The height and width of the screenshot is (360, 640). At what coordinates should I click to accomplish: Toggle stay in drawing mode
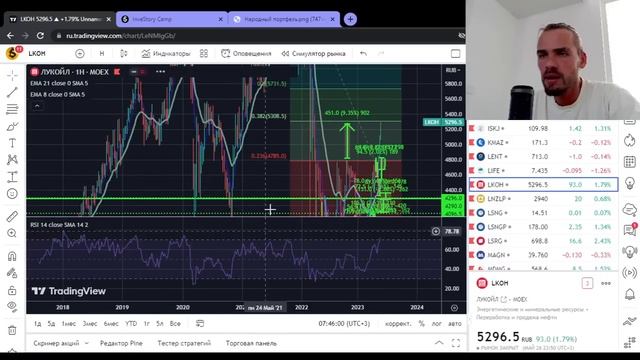tap(12, 273)
